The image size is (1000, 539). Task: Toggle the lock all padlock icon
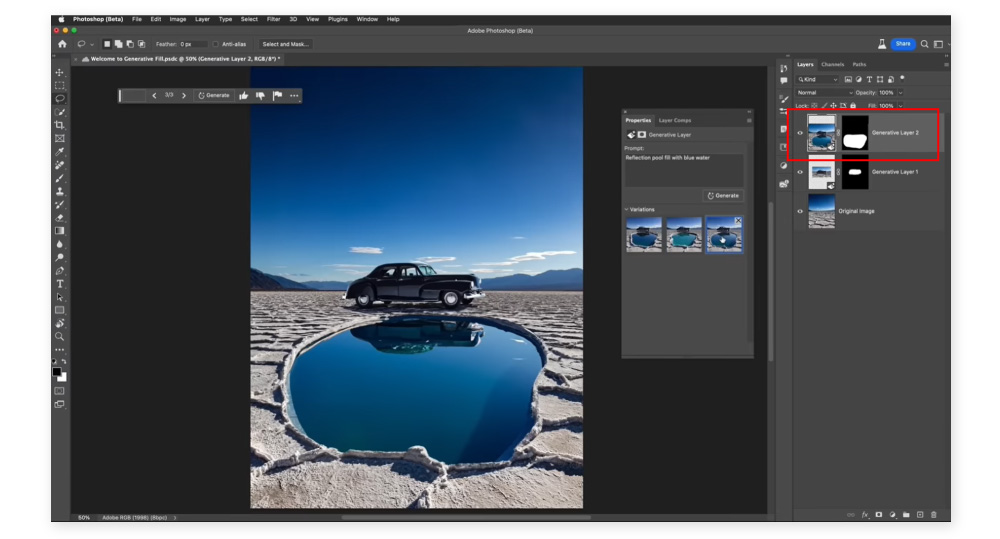point(853,106)
